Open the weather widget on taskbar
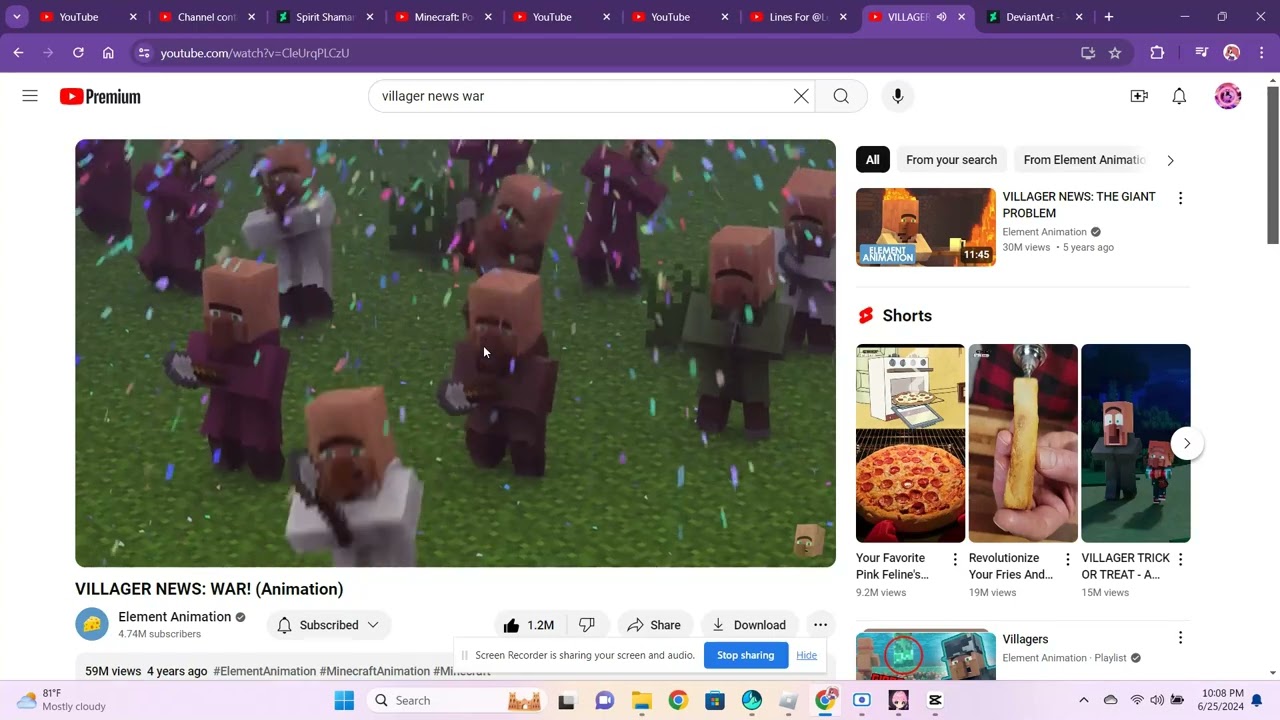This screenshot has height=720, width=1280. 62,700
